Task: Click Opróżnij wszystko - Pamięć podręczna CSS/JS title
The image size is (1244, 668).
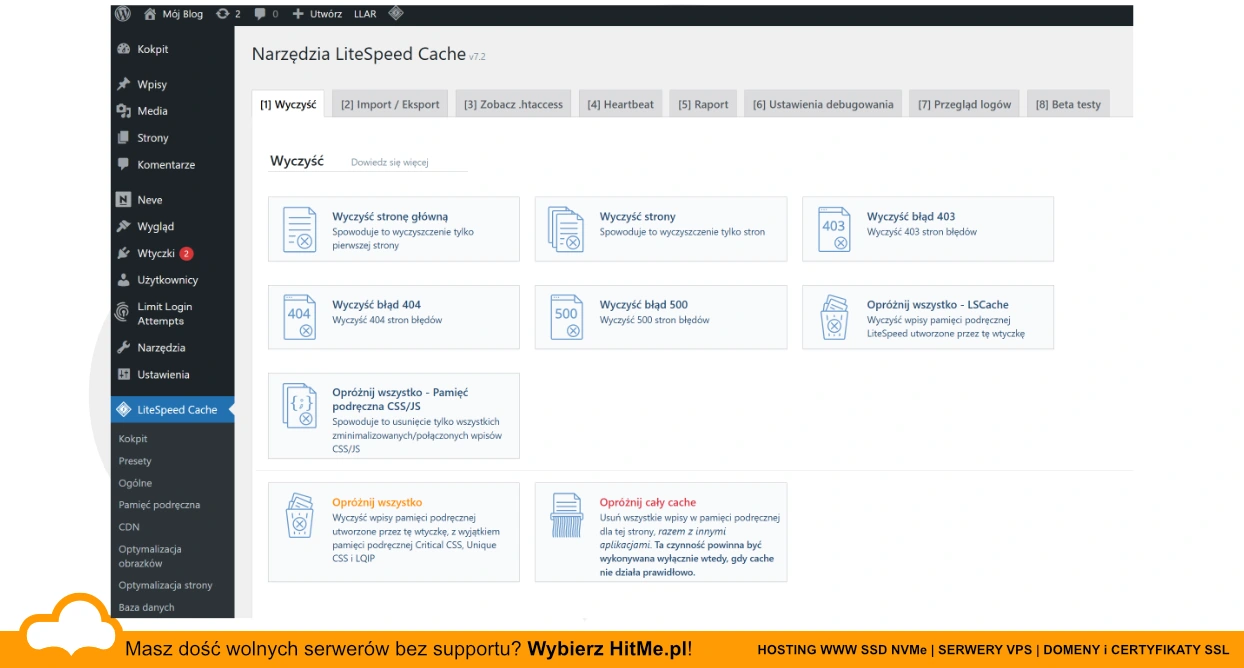Action: pyautogui.click(x=400, y=400)
